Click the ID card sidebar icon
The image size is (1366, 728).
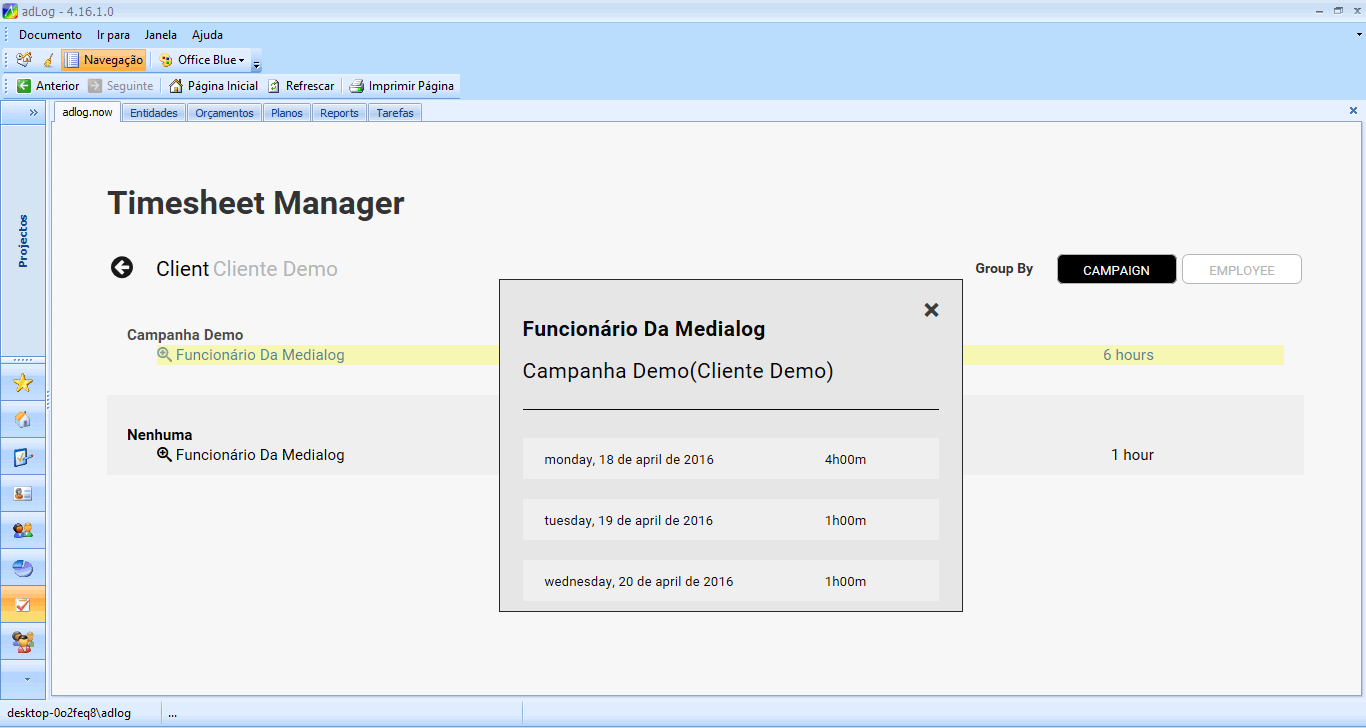23,494
